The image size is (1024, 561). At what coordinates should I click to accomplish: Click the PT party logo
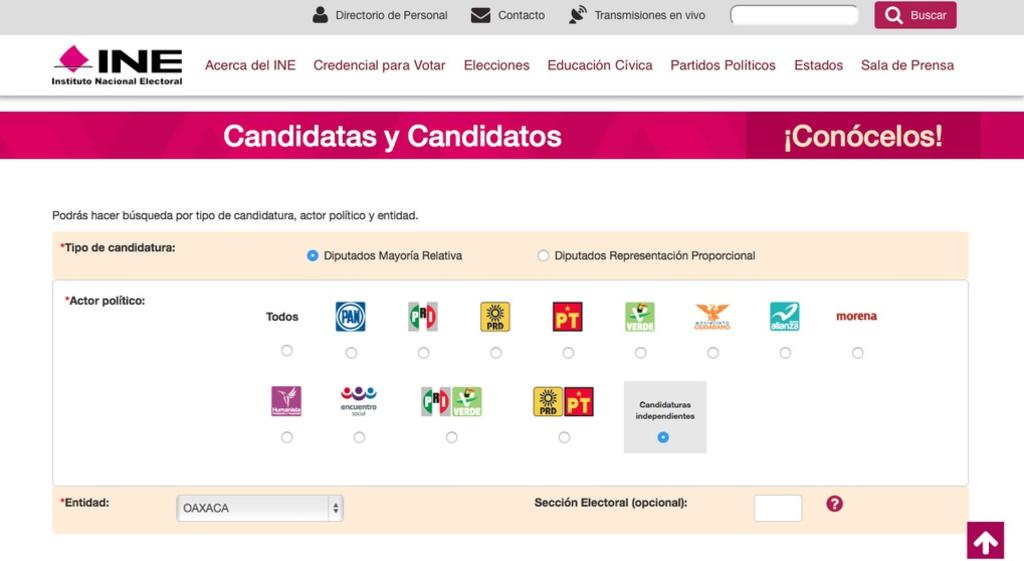567,317
